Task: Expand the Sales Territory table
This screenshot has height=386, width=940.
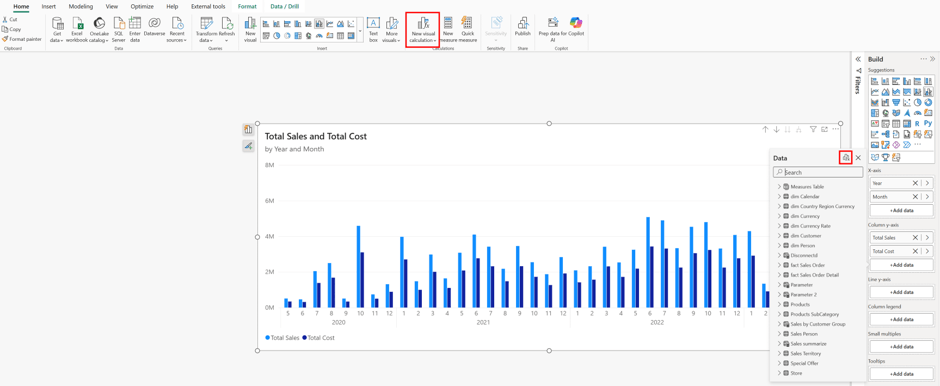Action: [x=779, y=353]
